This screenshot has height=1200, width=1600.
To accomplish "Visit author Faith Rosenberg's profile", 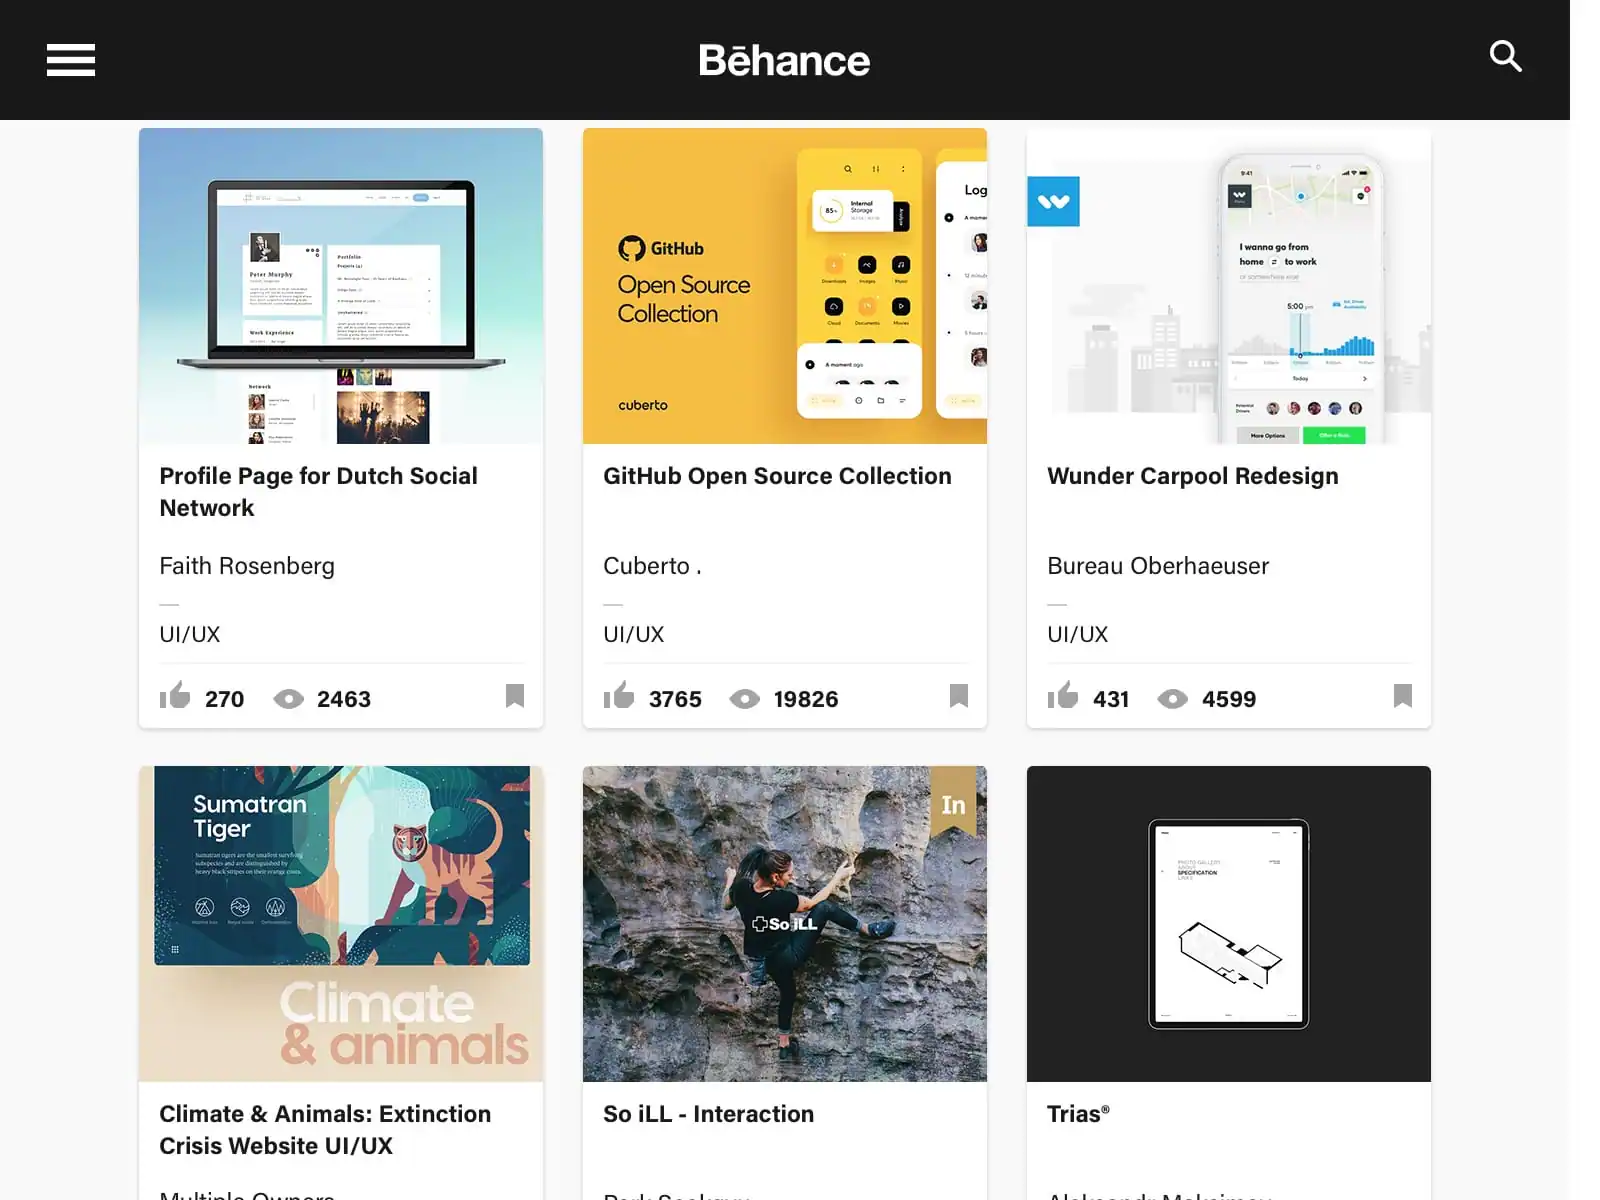I will coord(247,566).
